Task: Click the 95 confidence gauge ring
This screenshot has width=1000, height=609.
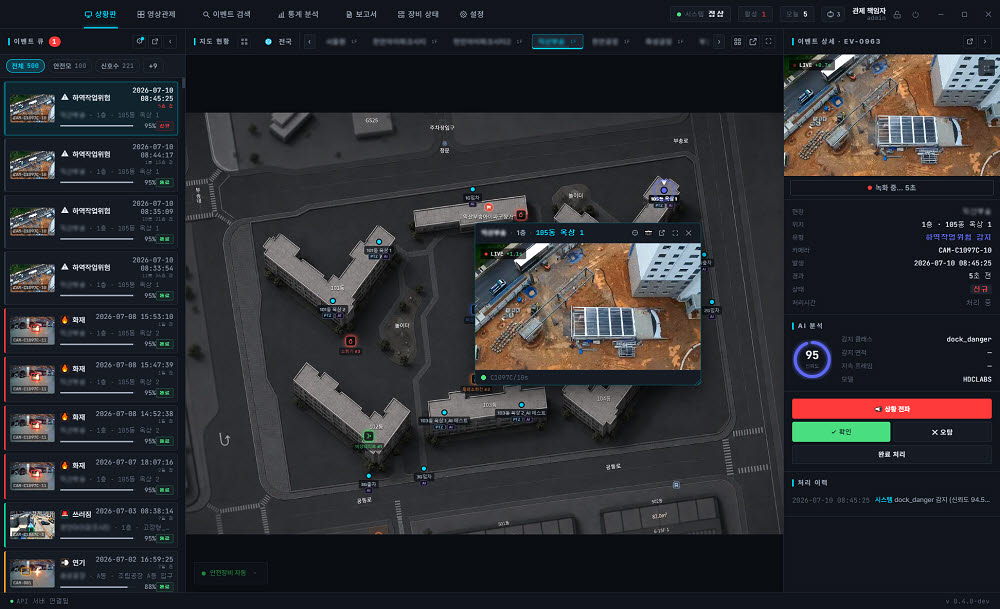Action: (x=812, y=358)
